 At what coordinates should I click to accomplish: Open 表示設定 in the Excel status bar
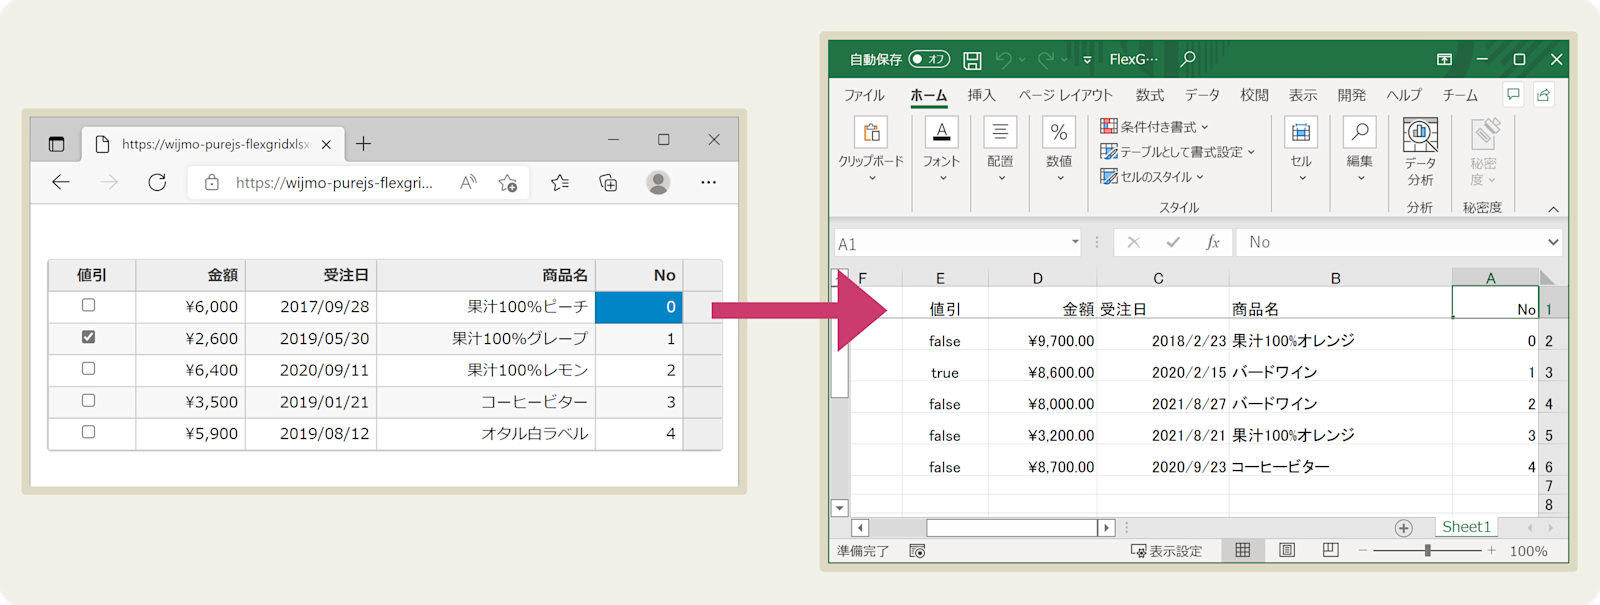1166,551
